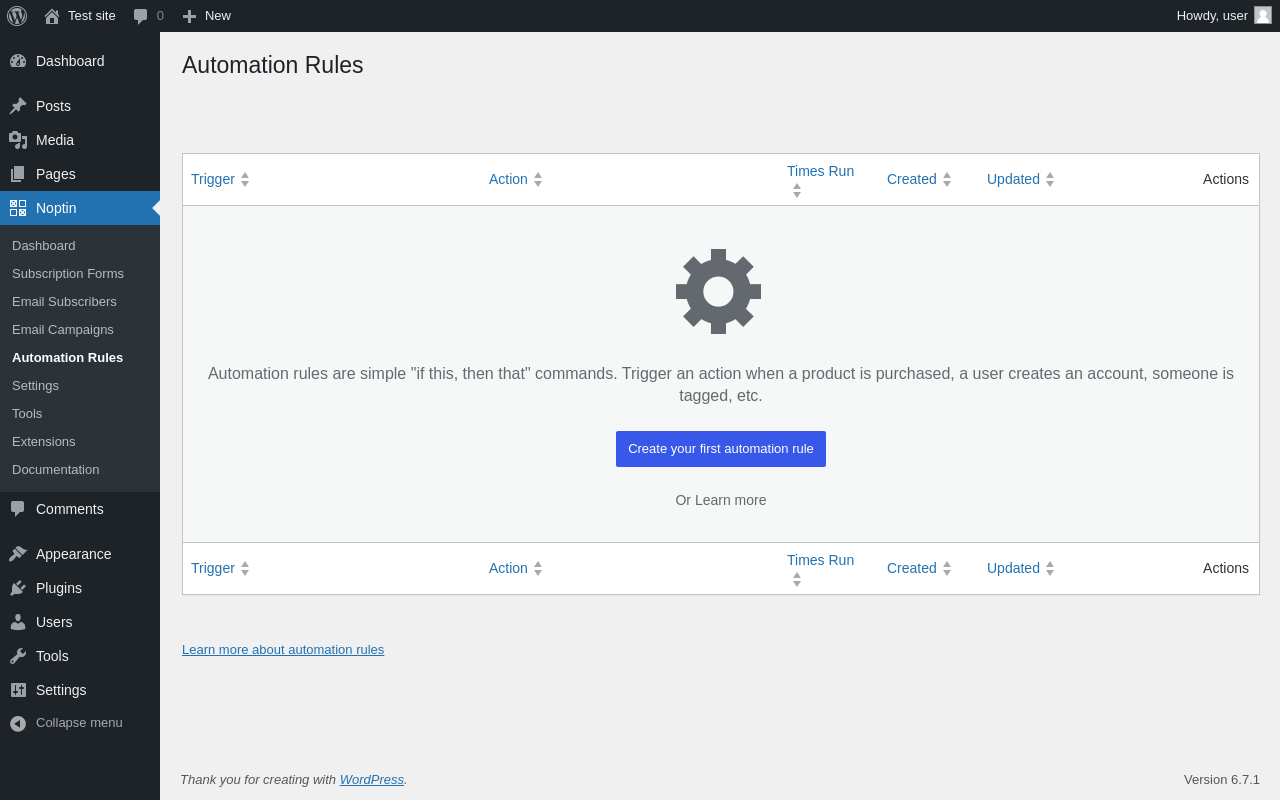Click the Actions column label in footer row
1280x800 pixels.
(1226, 568)
